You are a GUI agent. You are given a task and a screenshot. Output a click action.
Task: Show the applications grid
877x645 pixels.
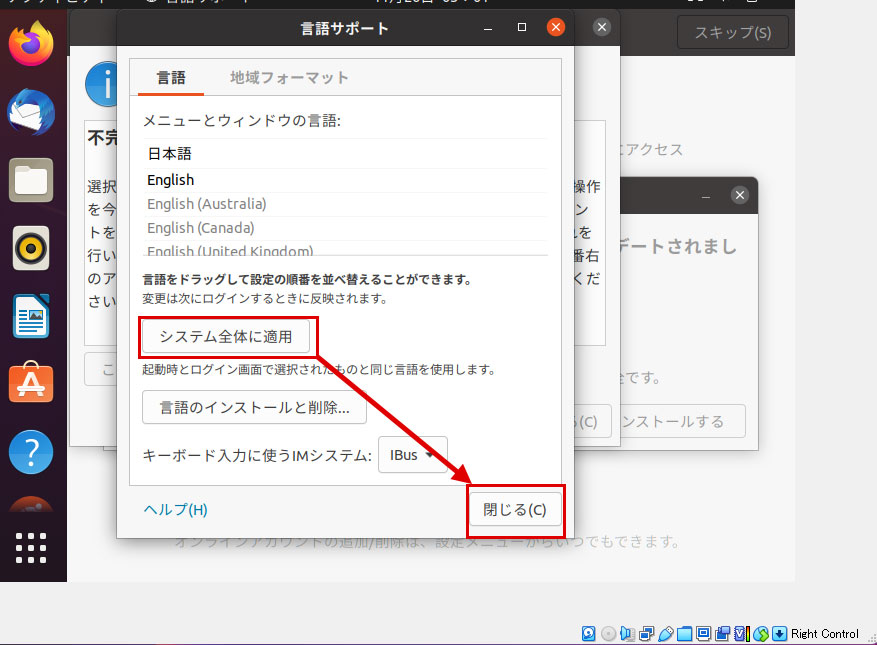(31, 548)
